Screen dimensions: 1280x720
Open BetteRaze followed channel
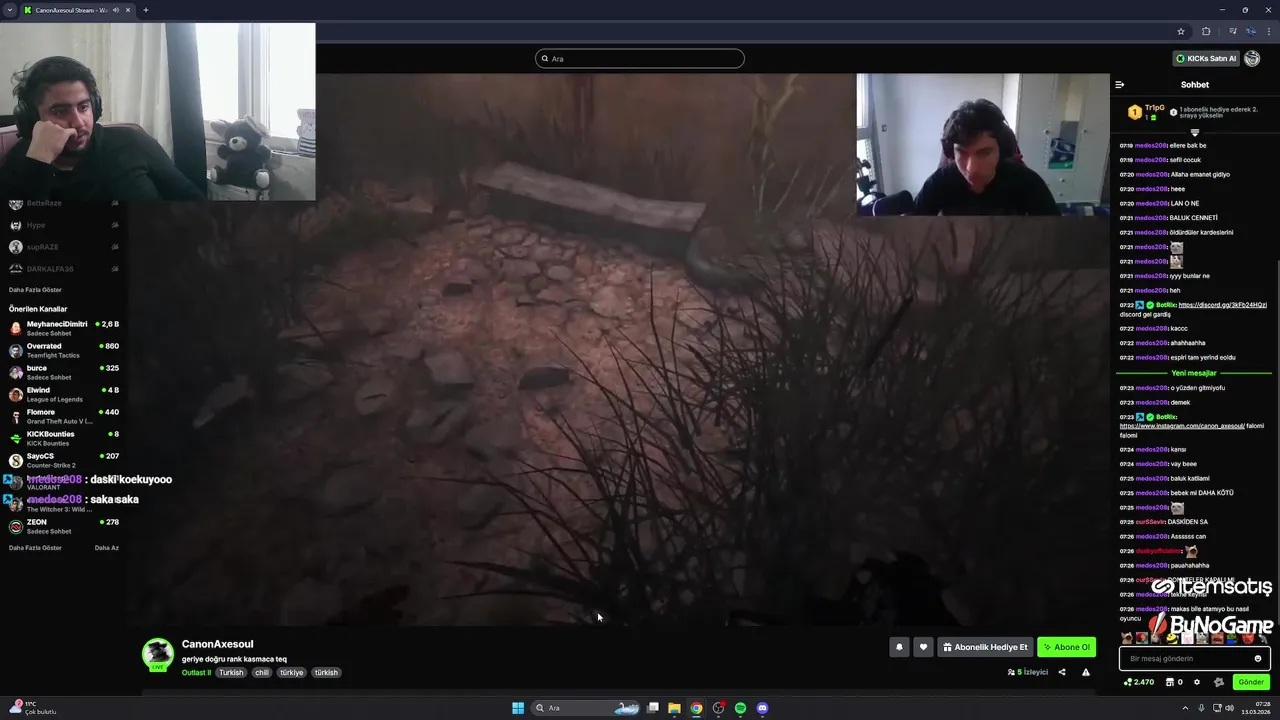tap(64, 203)
